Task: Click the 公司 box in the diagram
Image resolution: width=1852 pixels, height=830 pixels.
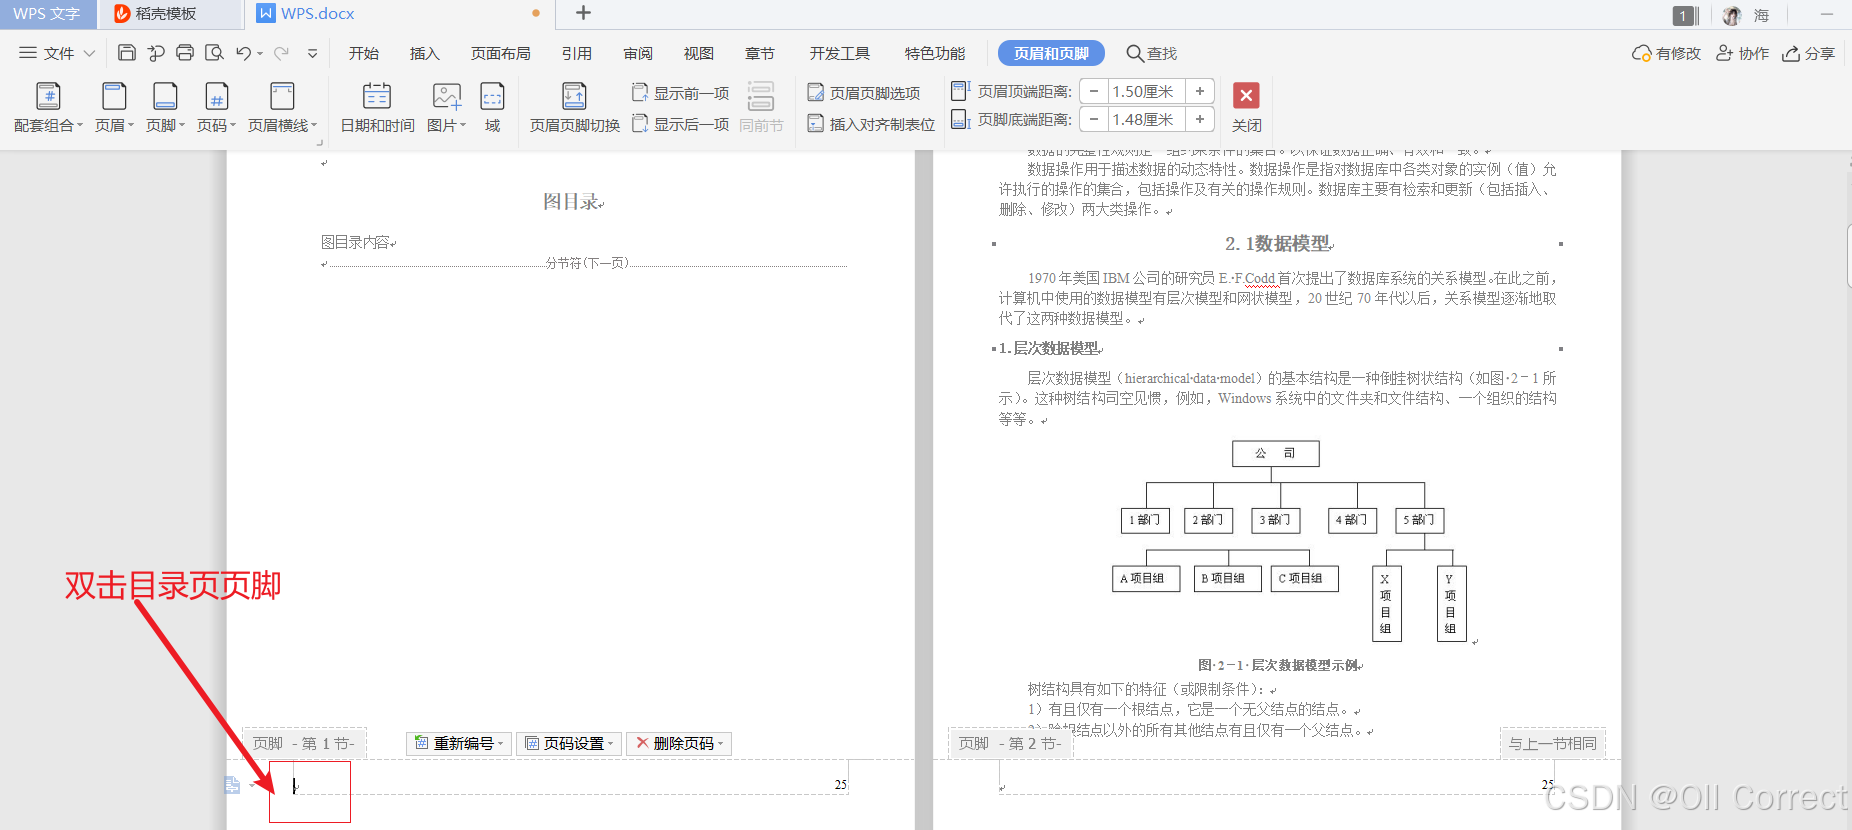Action: [1276, 454]
